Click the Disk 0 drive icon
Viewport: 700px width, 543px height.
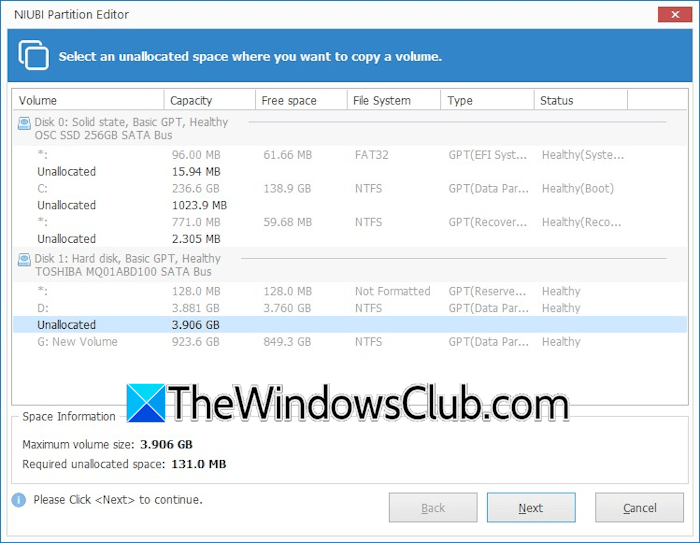pyautogui.click(x=24, y=123)
